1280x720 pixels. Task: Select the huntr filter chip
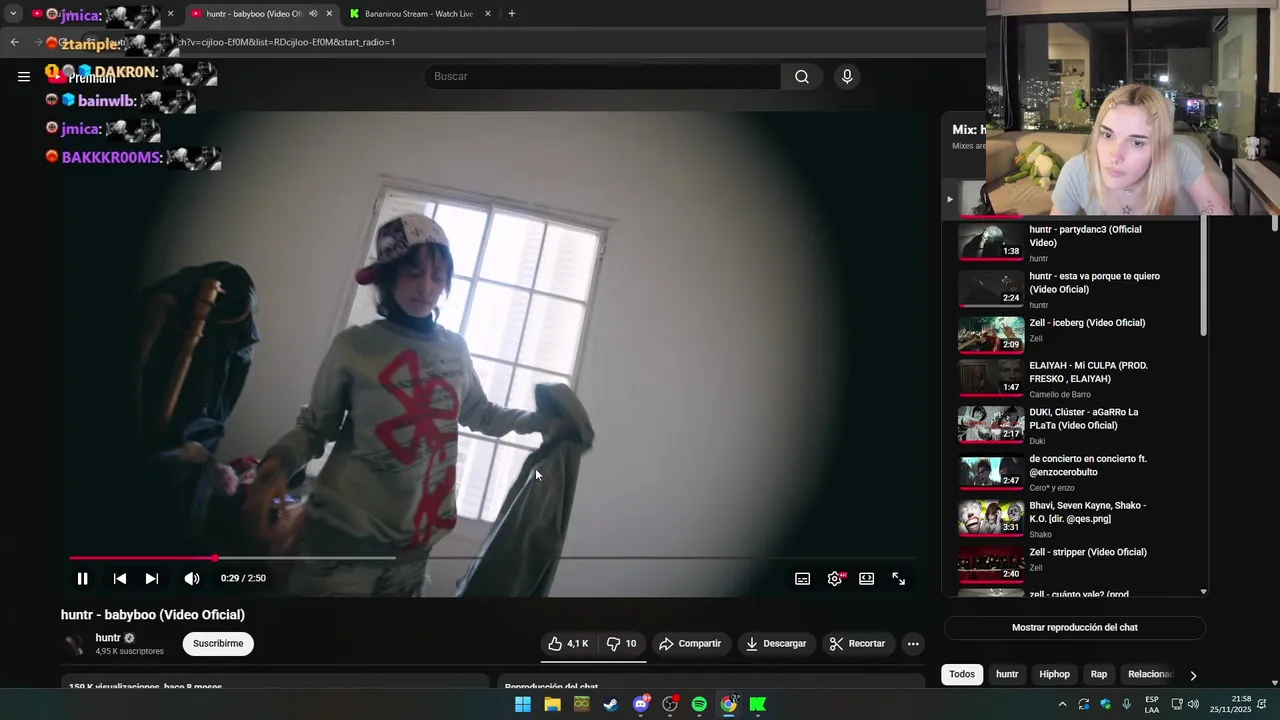point(1007,674)
